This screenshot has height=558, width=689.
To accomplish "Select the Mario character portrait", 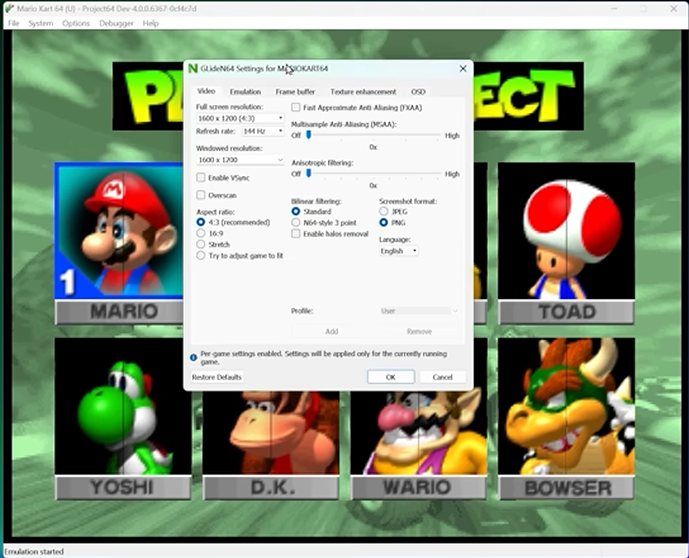I will click(x=119, y=231).
